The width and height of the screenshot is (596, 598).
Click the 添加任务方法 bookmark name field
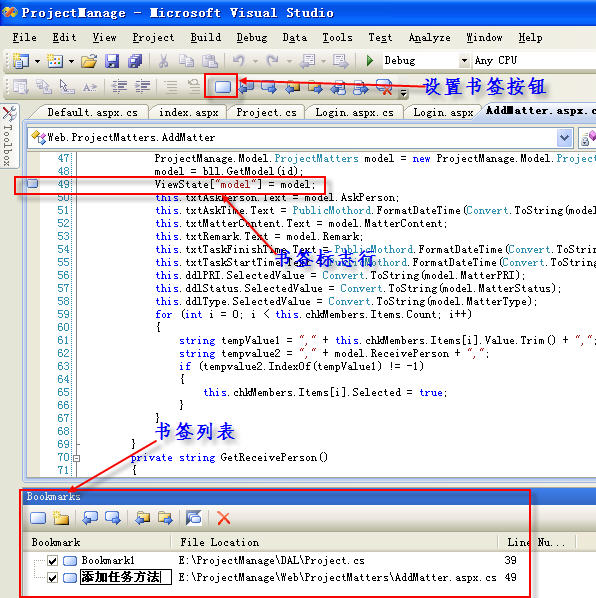(125, 577)
